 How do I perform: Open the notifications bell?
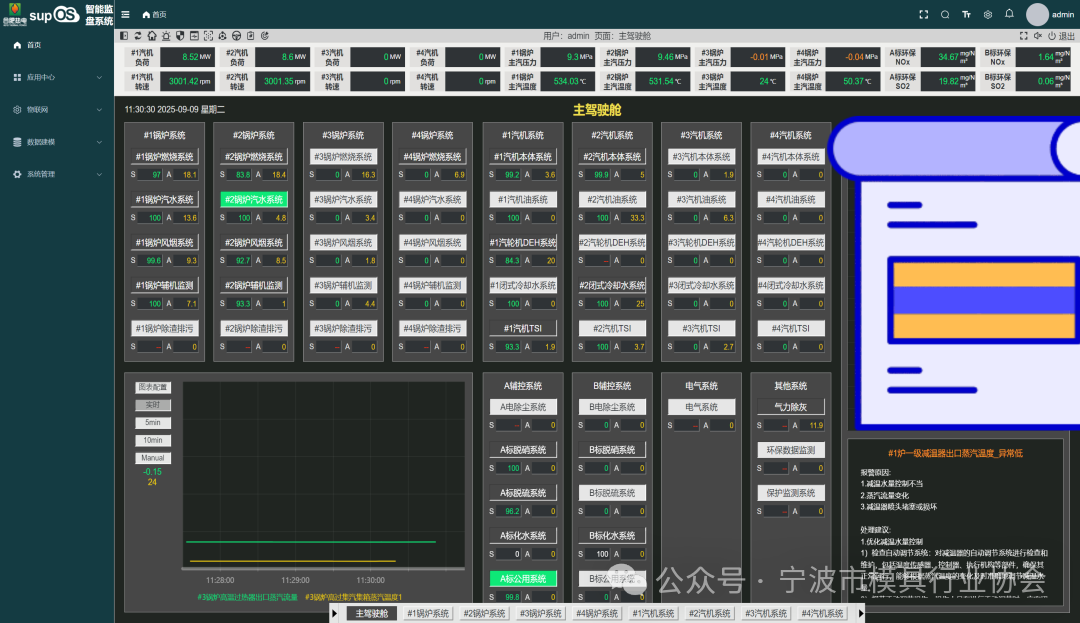click(1009, 14)
